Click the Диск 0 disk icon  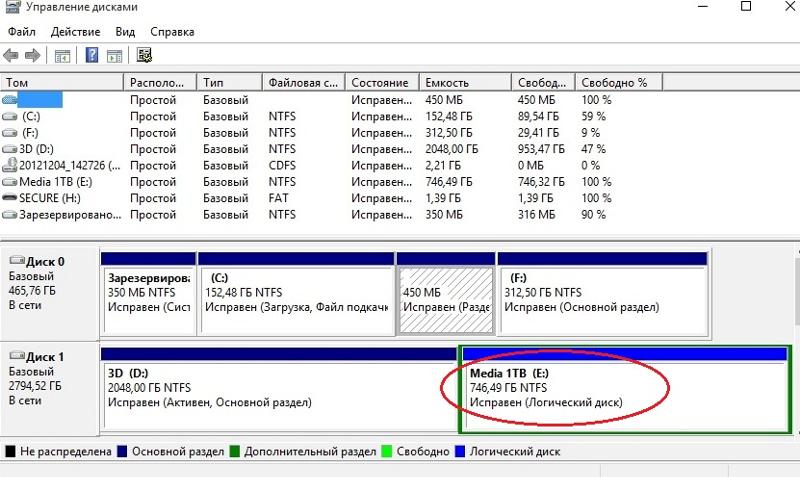[x=17, y=260]
